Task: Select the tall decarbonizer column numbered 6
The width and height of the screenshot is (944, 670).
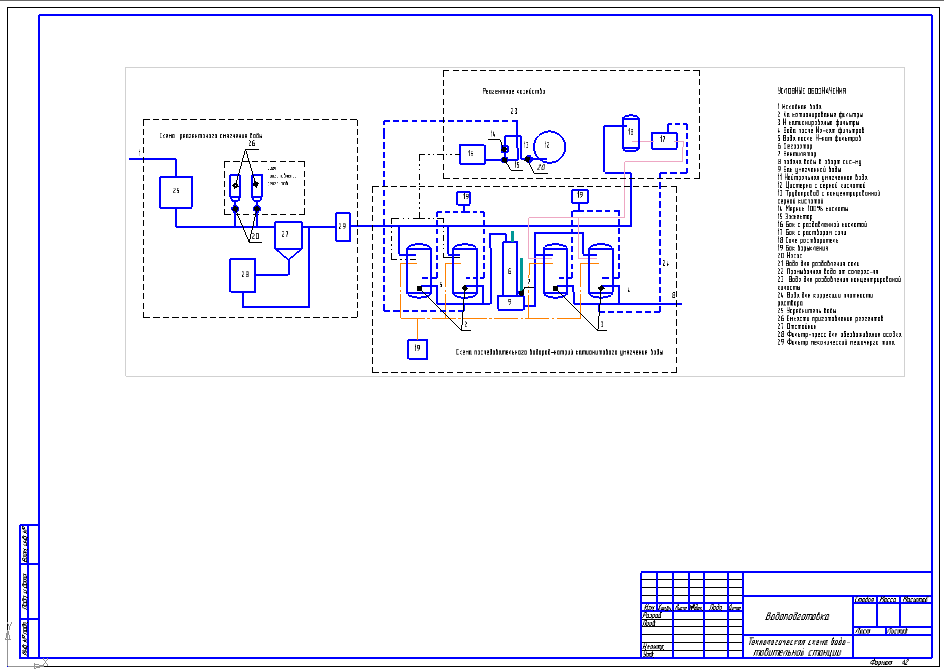Action: point(510,268)
